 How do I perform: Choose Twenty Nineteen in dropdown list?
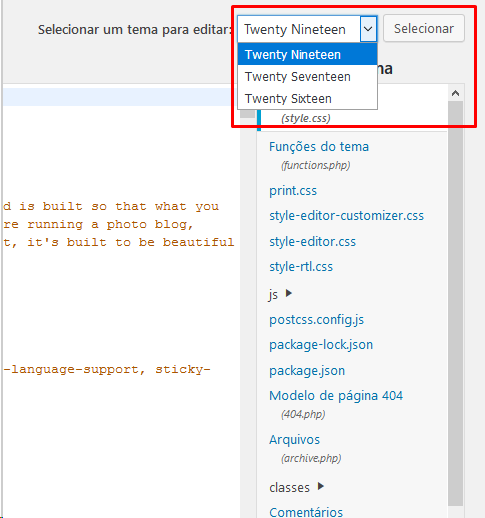[x=307, y=54]
